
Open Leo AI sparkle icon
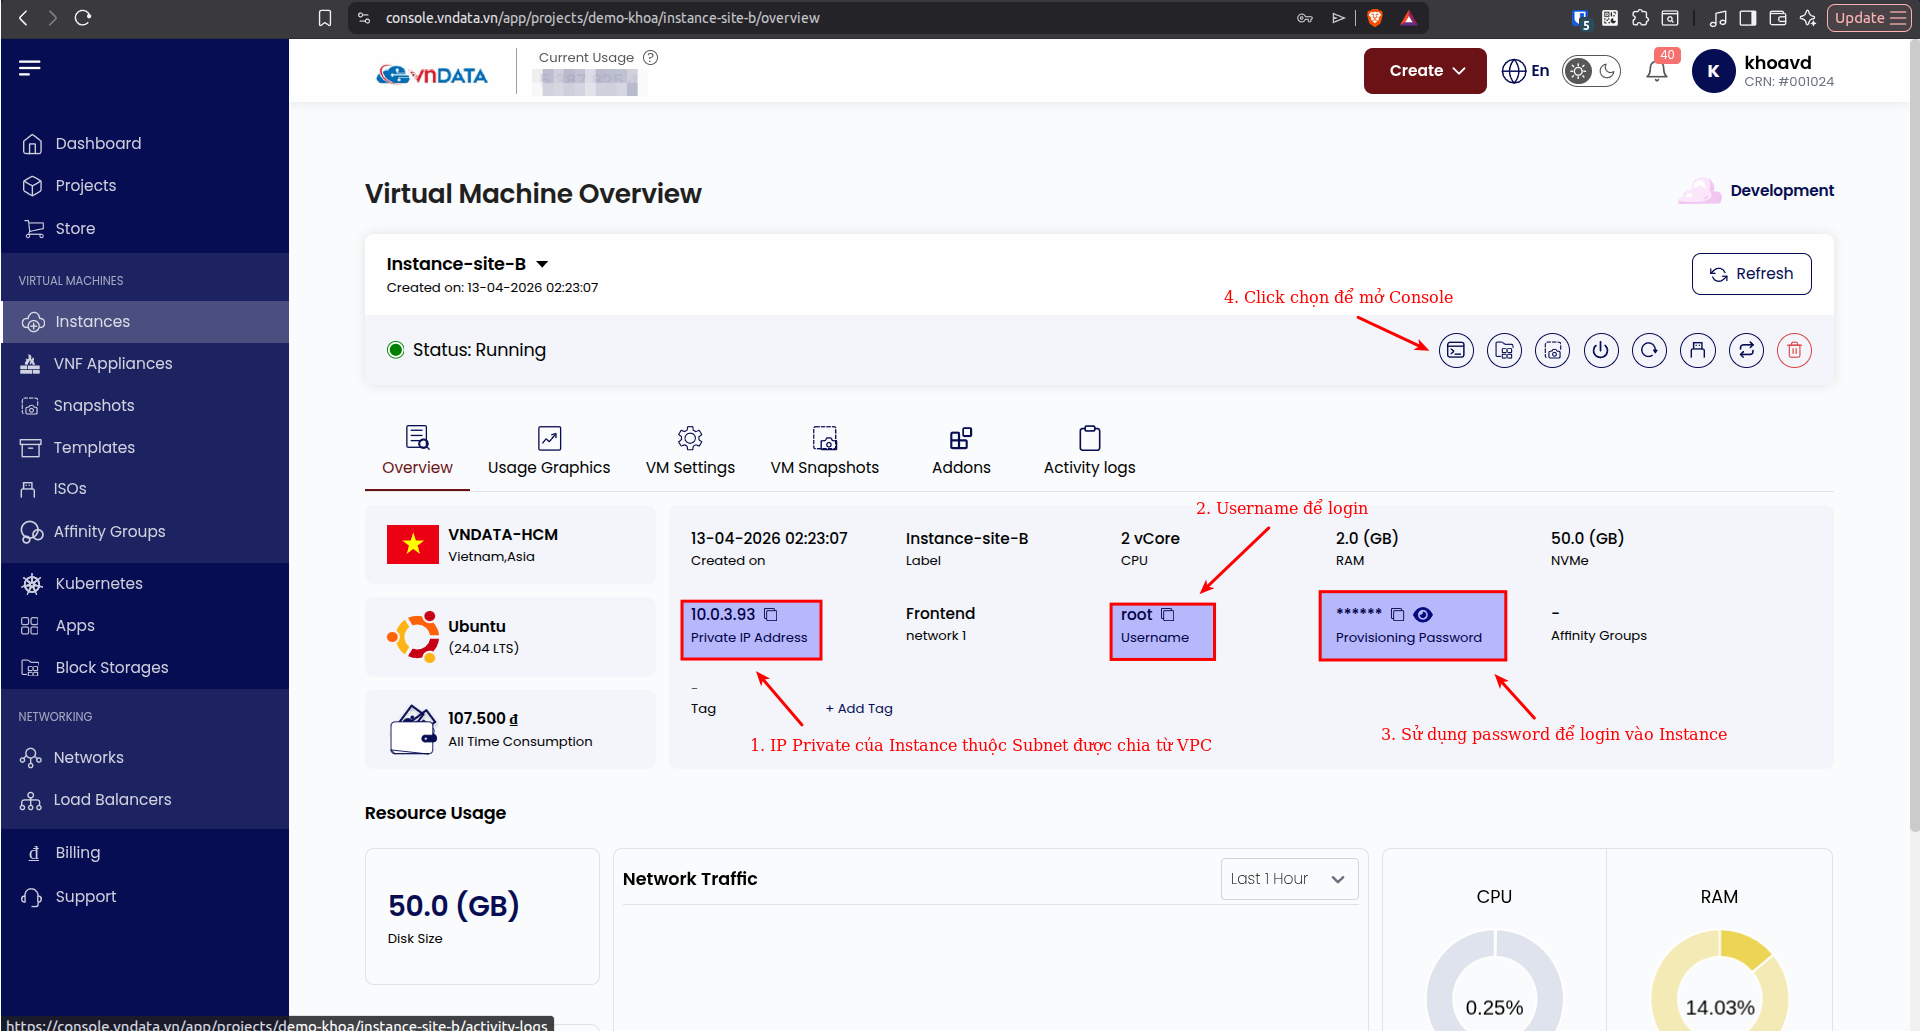pos(1808,17)
